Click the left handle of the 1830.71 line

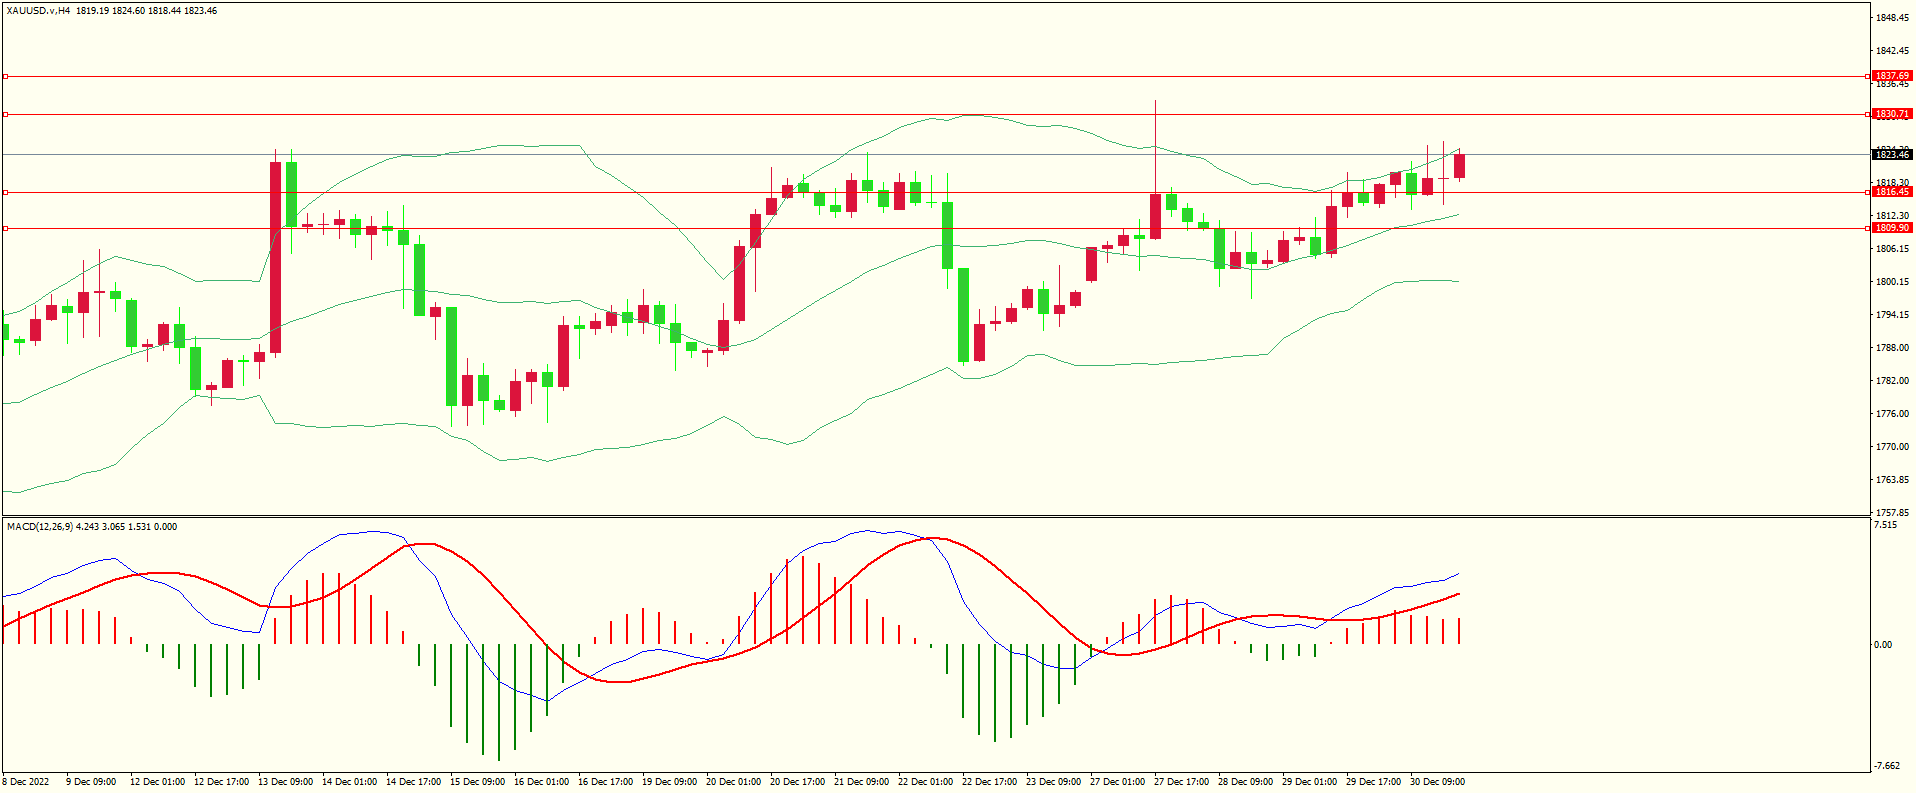pyautogui.click(x=5, y=114)
